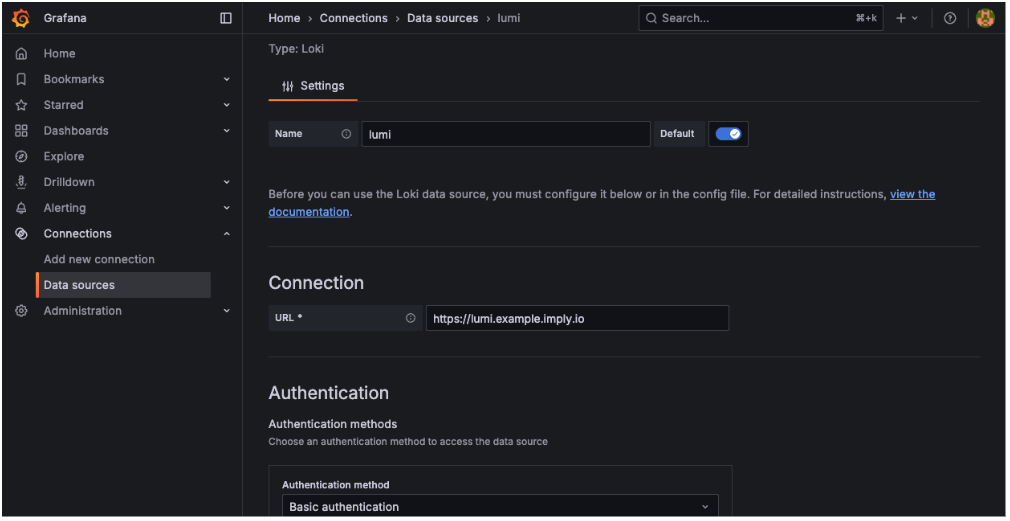Viewport: 1010px width, 521px height.
Task: Switch to the Settings tab
Action: click(x=313, y=86)
